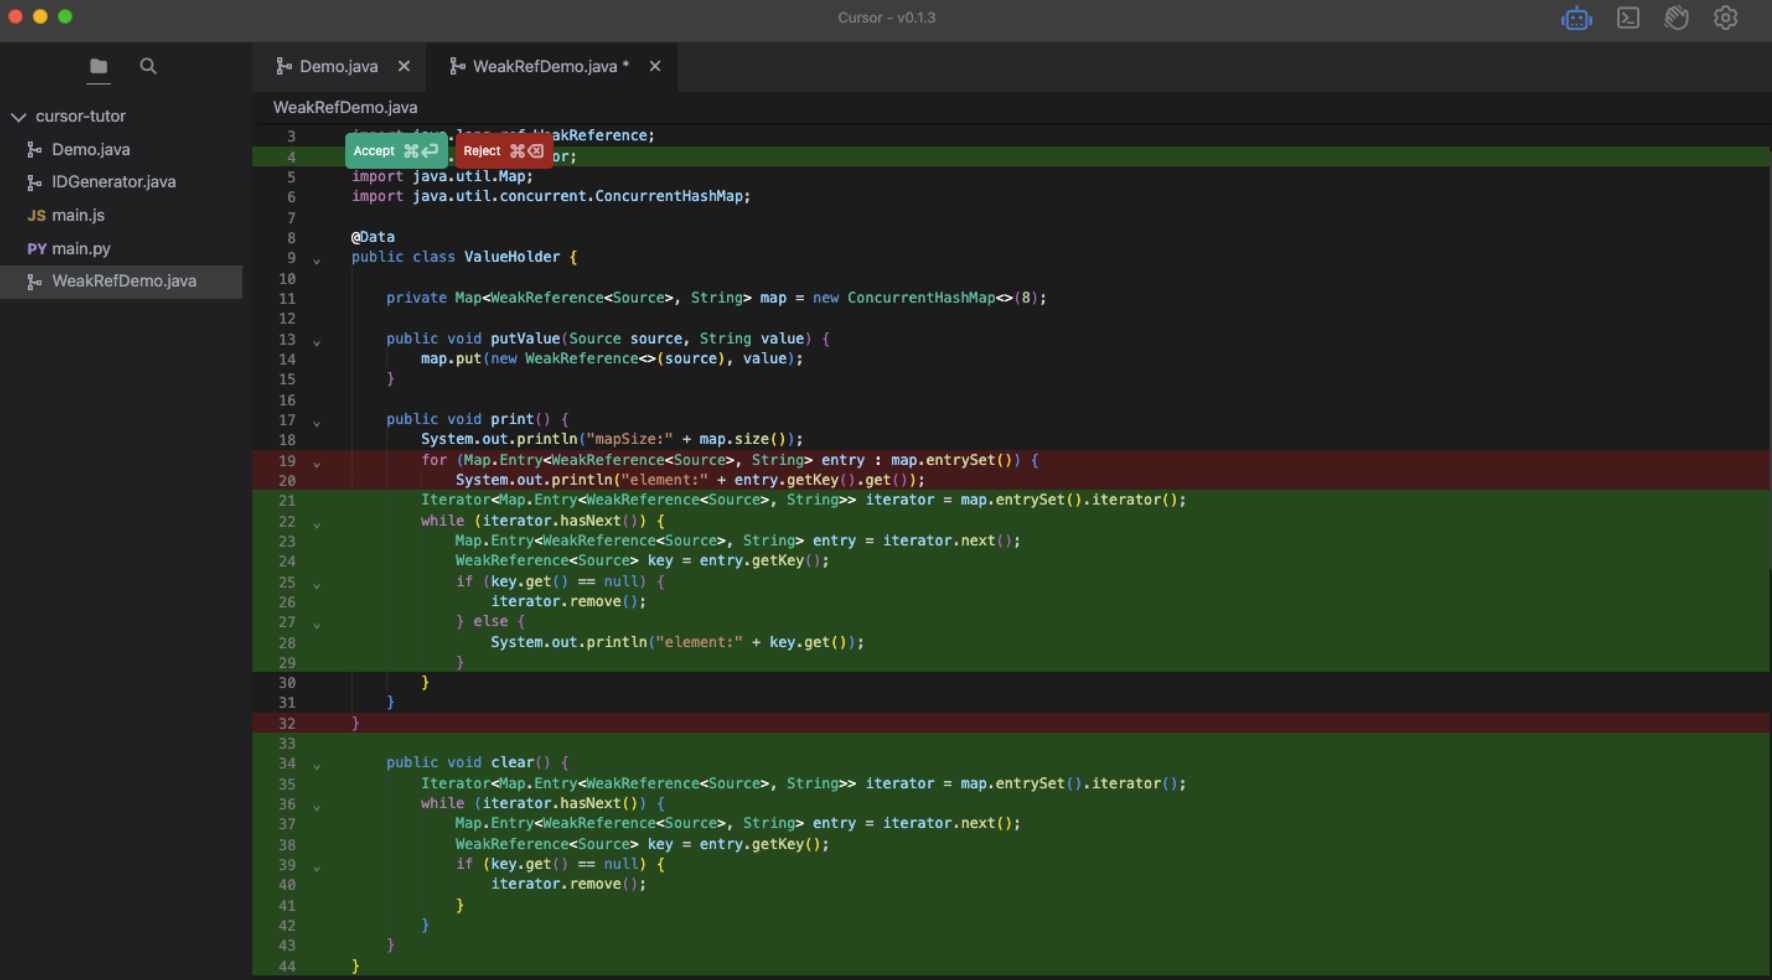The height and width of the screenshot is (980, 1772).
Task: Open main.py in the file tree
Action: click(81, 249)
